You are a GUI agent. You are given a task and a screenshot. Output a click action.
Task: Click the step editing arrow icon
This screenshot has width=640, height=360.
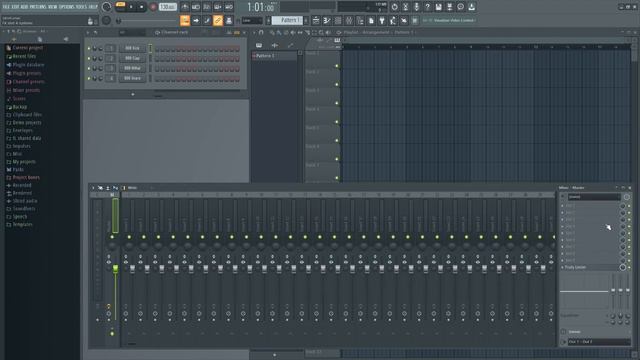pos(196,20)
